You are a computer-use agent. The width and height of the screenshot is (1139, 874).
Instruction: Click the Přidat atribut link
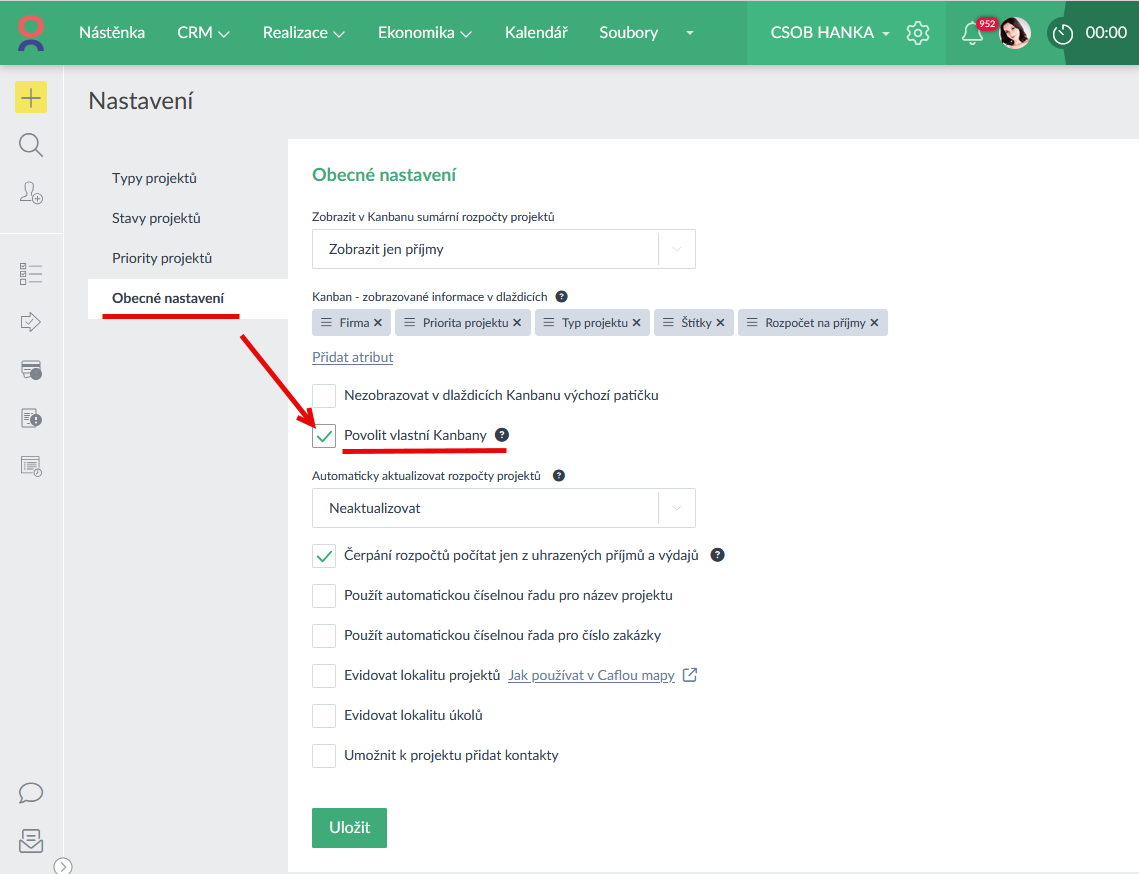(x=352, y=357)
